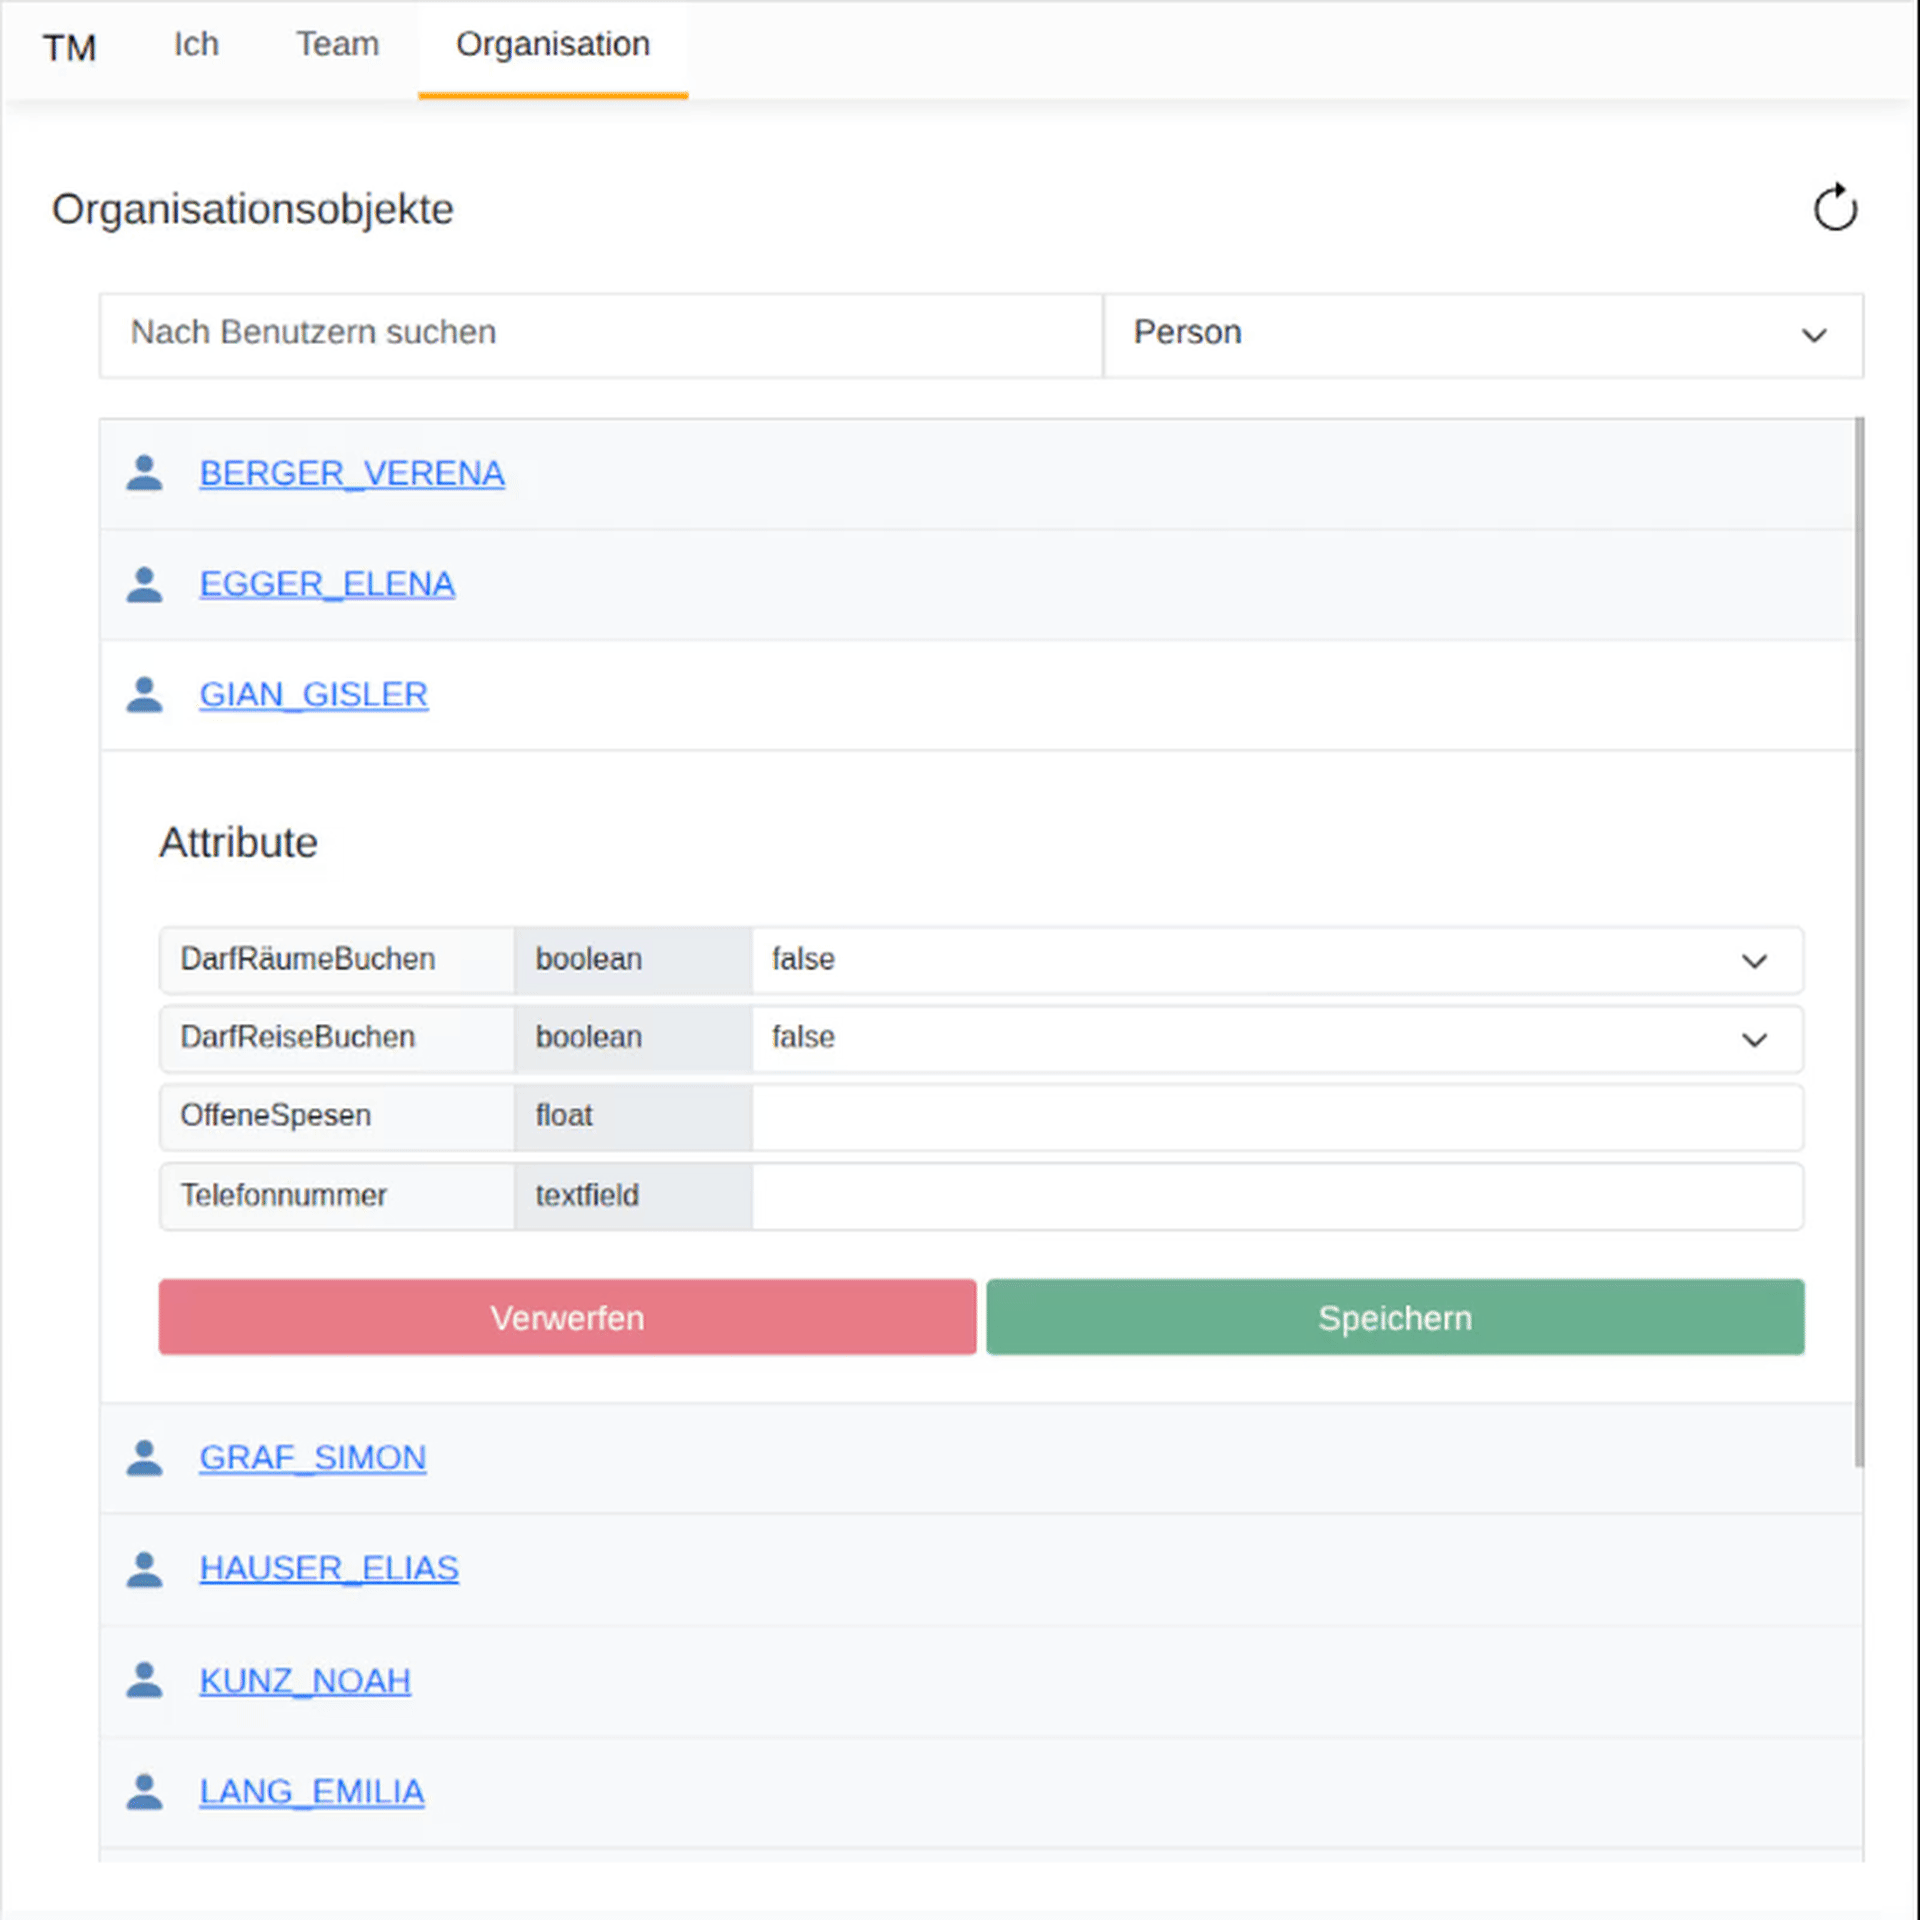This screenshot has width=1920, height=1920.
Task: Click the Nach Benutzern suchen search field
Action: tap(600, 334)
